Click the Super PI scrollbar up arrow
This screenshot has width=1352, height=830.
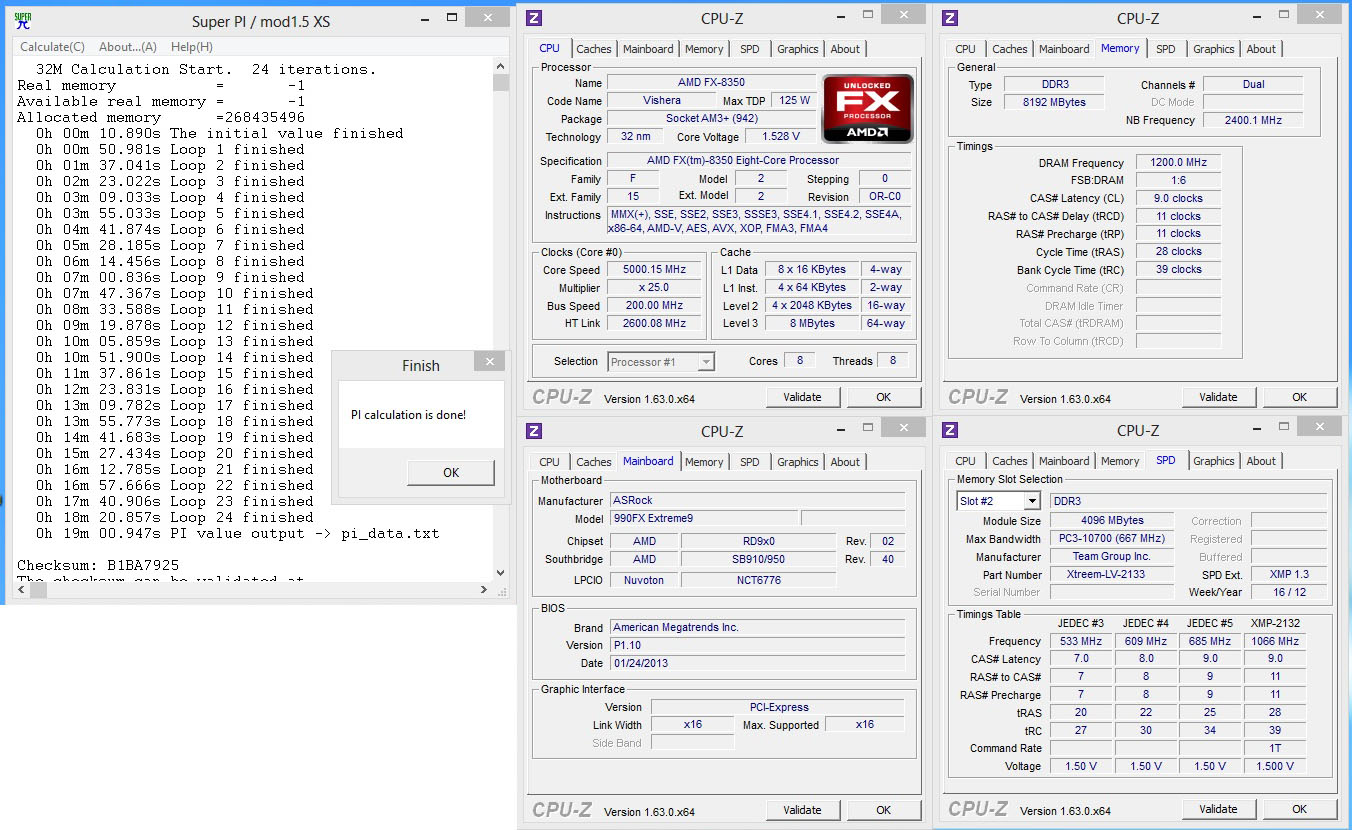point(501,66)
